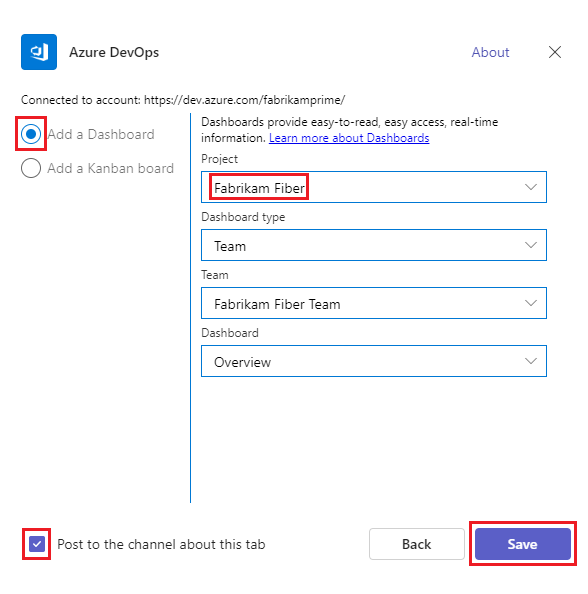Expand the Project dropdown showing Fabrikam Fiber

374,187
